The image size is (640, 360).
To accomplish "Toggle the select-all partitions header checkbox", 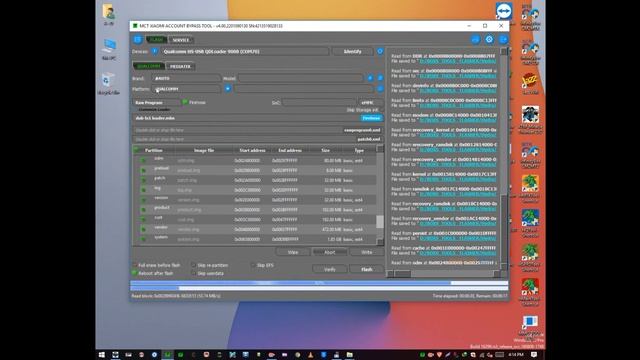I will point(137,150).
